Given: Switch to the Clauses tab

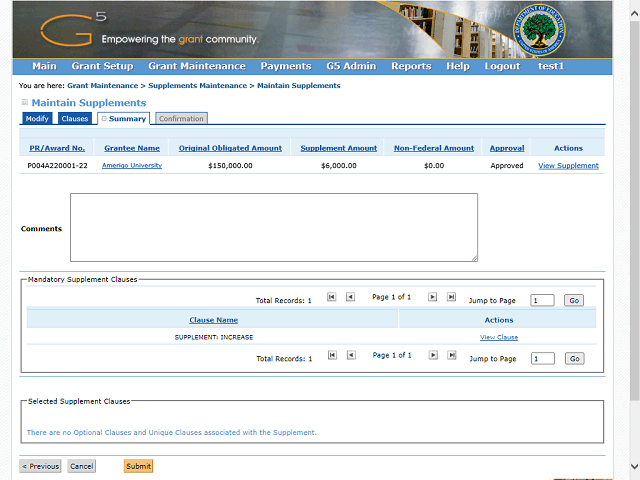Looking at the screenshot, I should tap(75, 118).
